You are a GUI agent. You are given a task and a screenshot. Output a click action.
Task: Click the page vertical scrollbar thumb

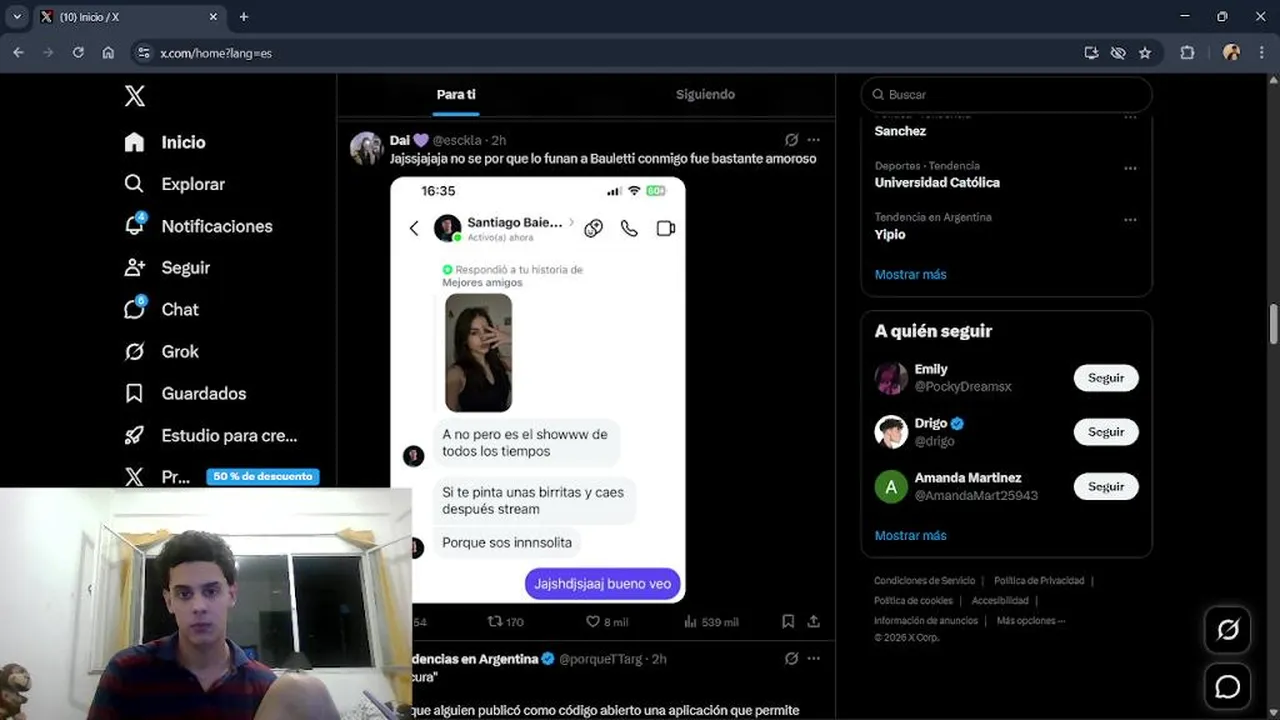tap(1273, 324)
